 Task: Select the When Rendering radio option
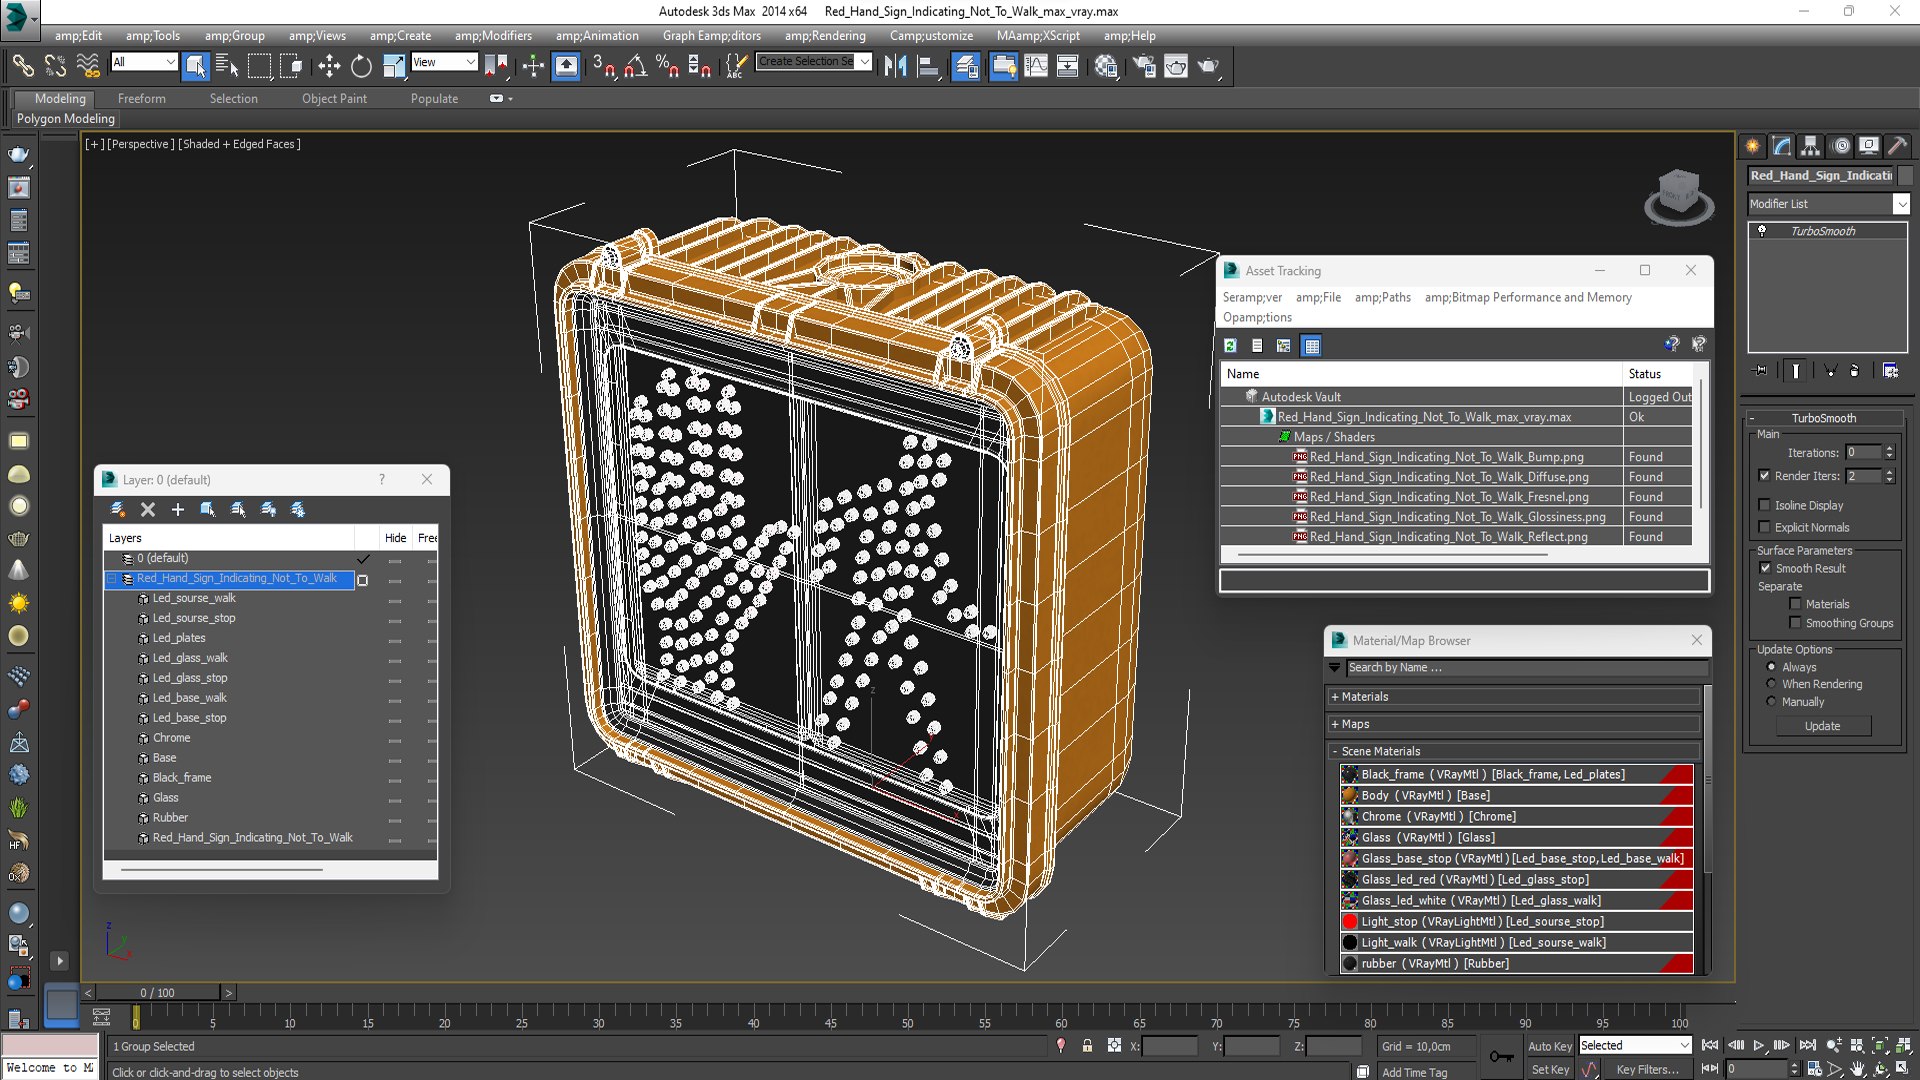point(1772,684)
